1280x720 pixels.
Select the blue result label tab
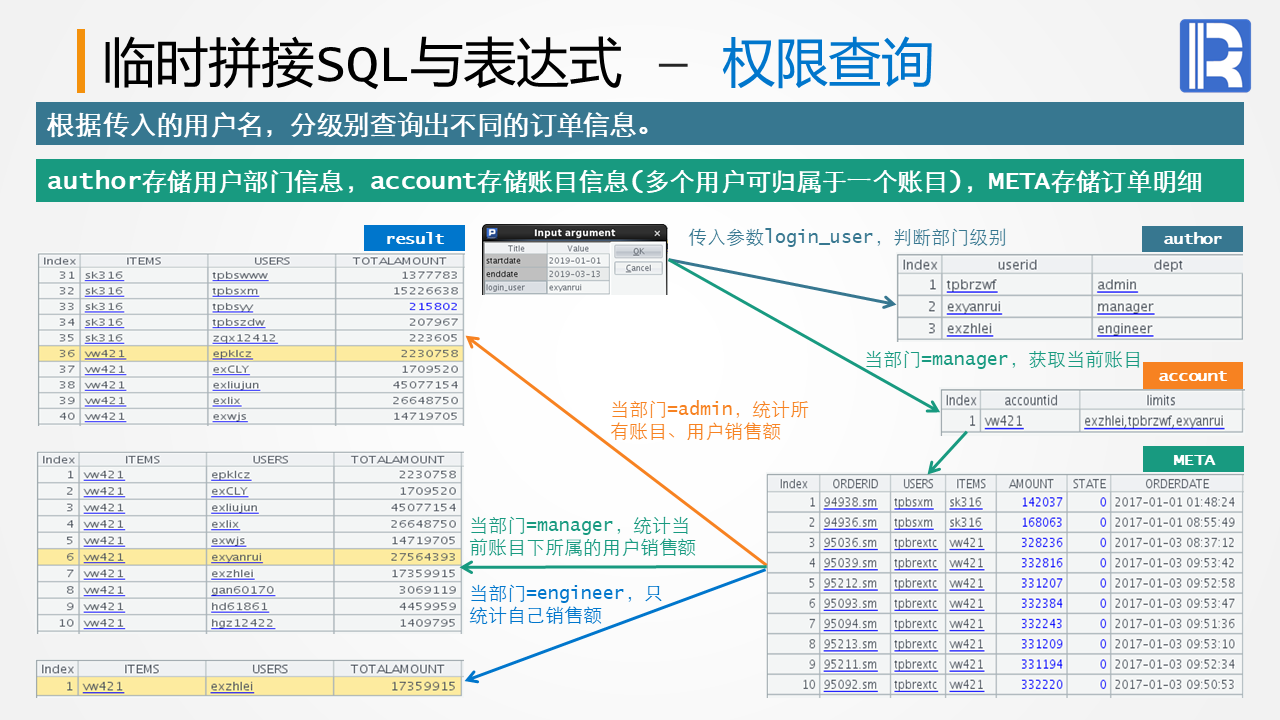tap(414, 238)
